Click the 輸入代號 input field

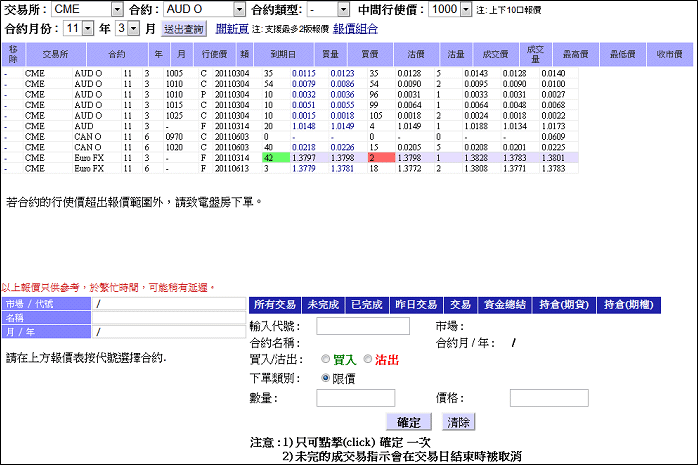(x=363, y=326)
